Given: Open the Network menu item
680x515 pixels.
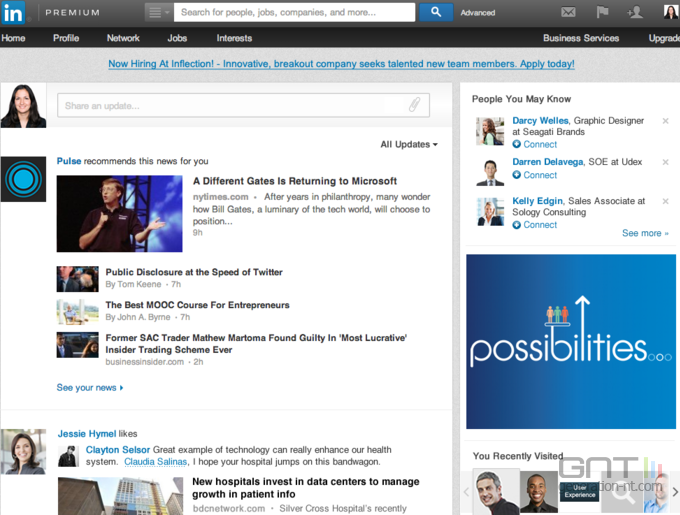Looking at the screenshot, I should tap(123, 38).
